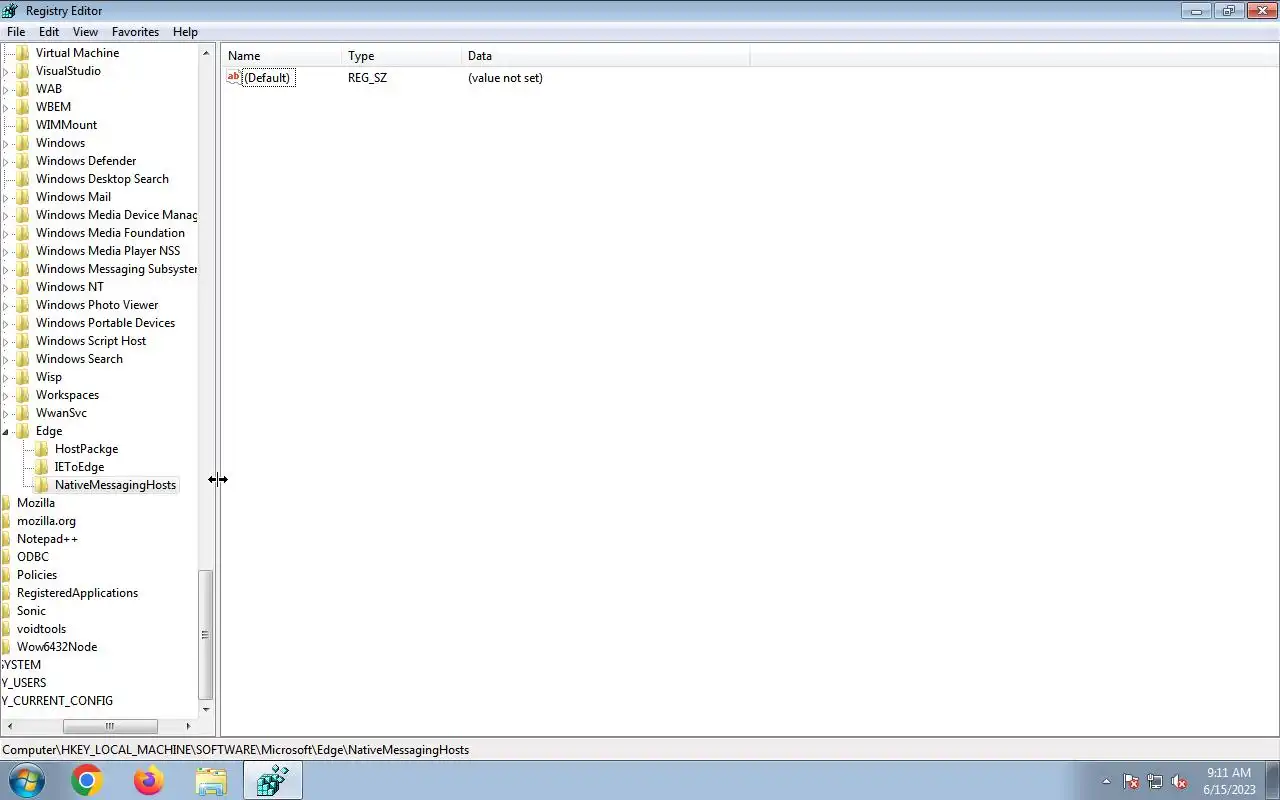Select the Windows Portable Devices key

[x=105, y=323]
